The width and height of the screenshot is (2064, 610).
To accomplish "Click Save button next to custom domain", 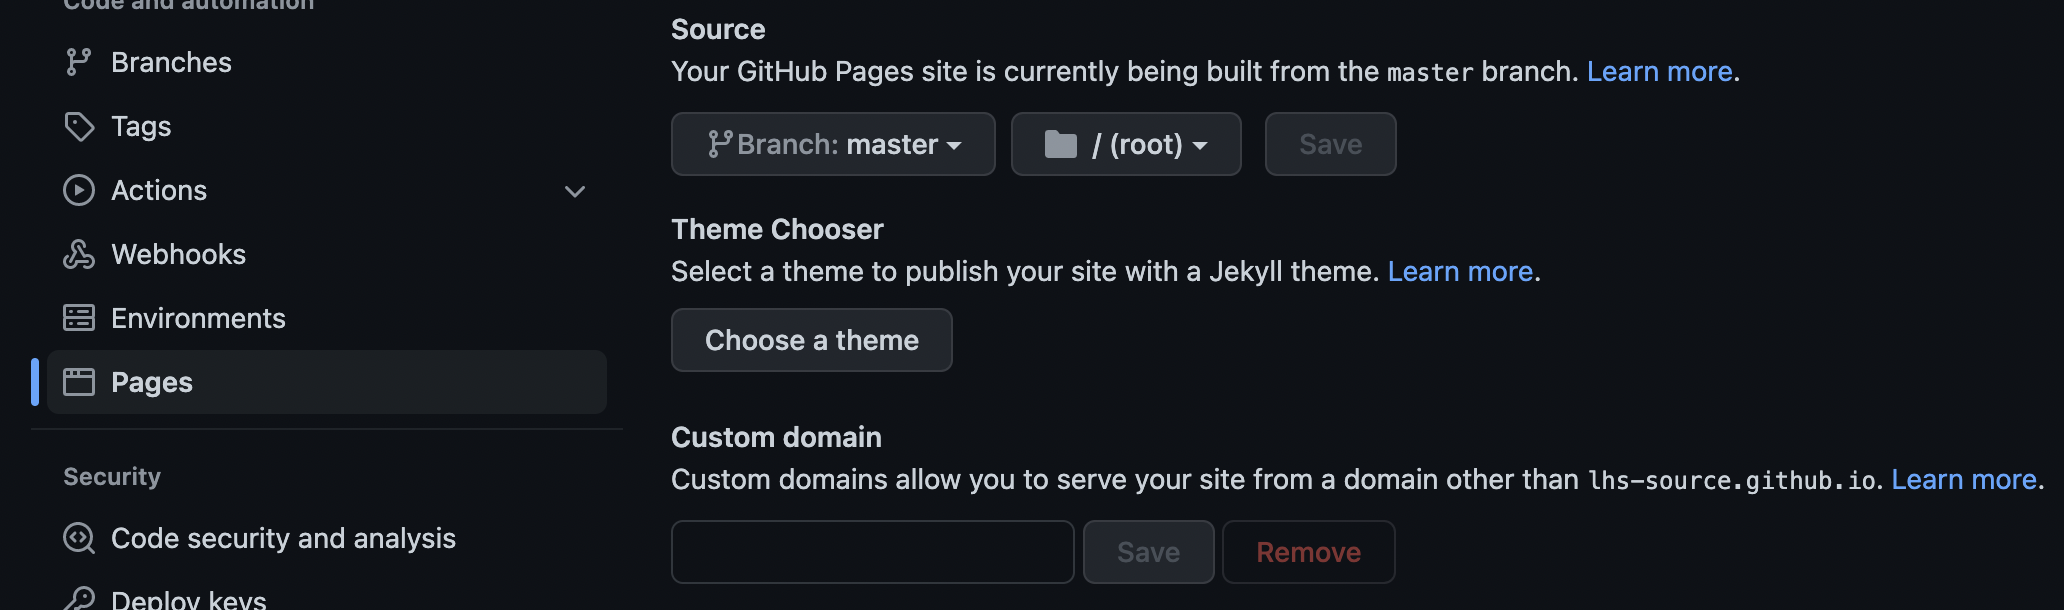I will [x=1148, y=552].
